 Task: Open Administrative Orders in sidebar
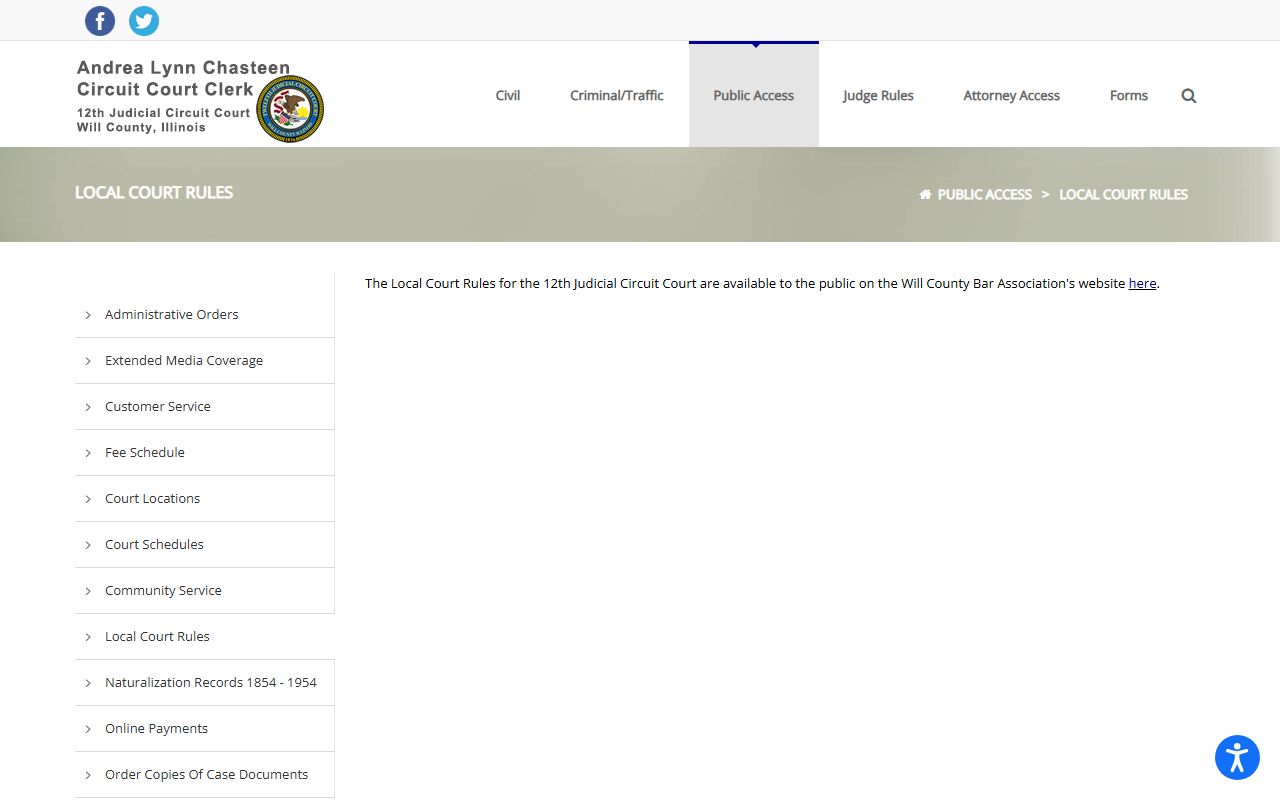click(x=172, y=314)
